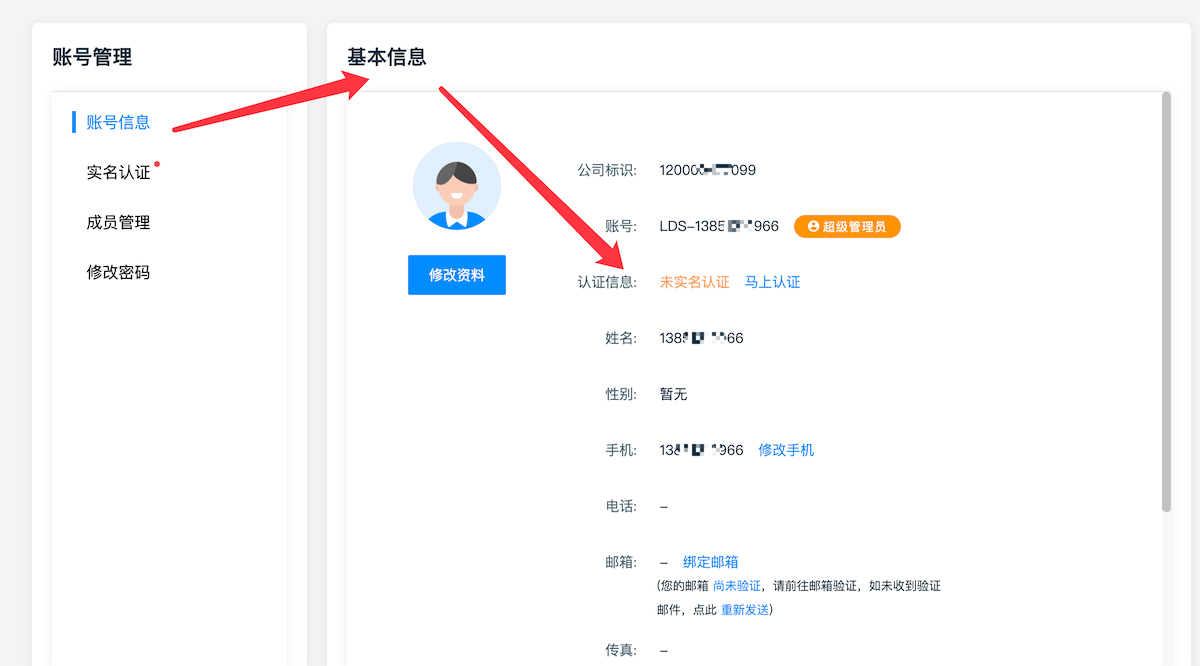
Task: Click the 修改资料 edit profile button
Action: click(x=456, y=274)
